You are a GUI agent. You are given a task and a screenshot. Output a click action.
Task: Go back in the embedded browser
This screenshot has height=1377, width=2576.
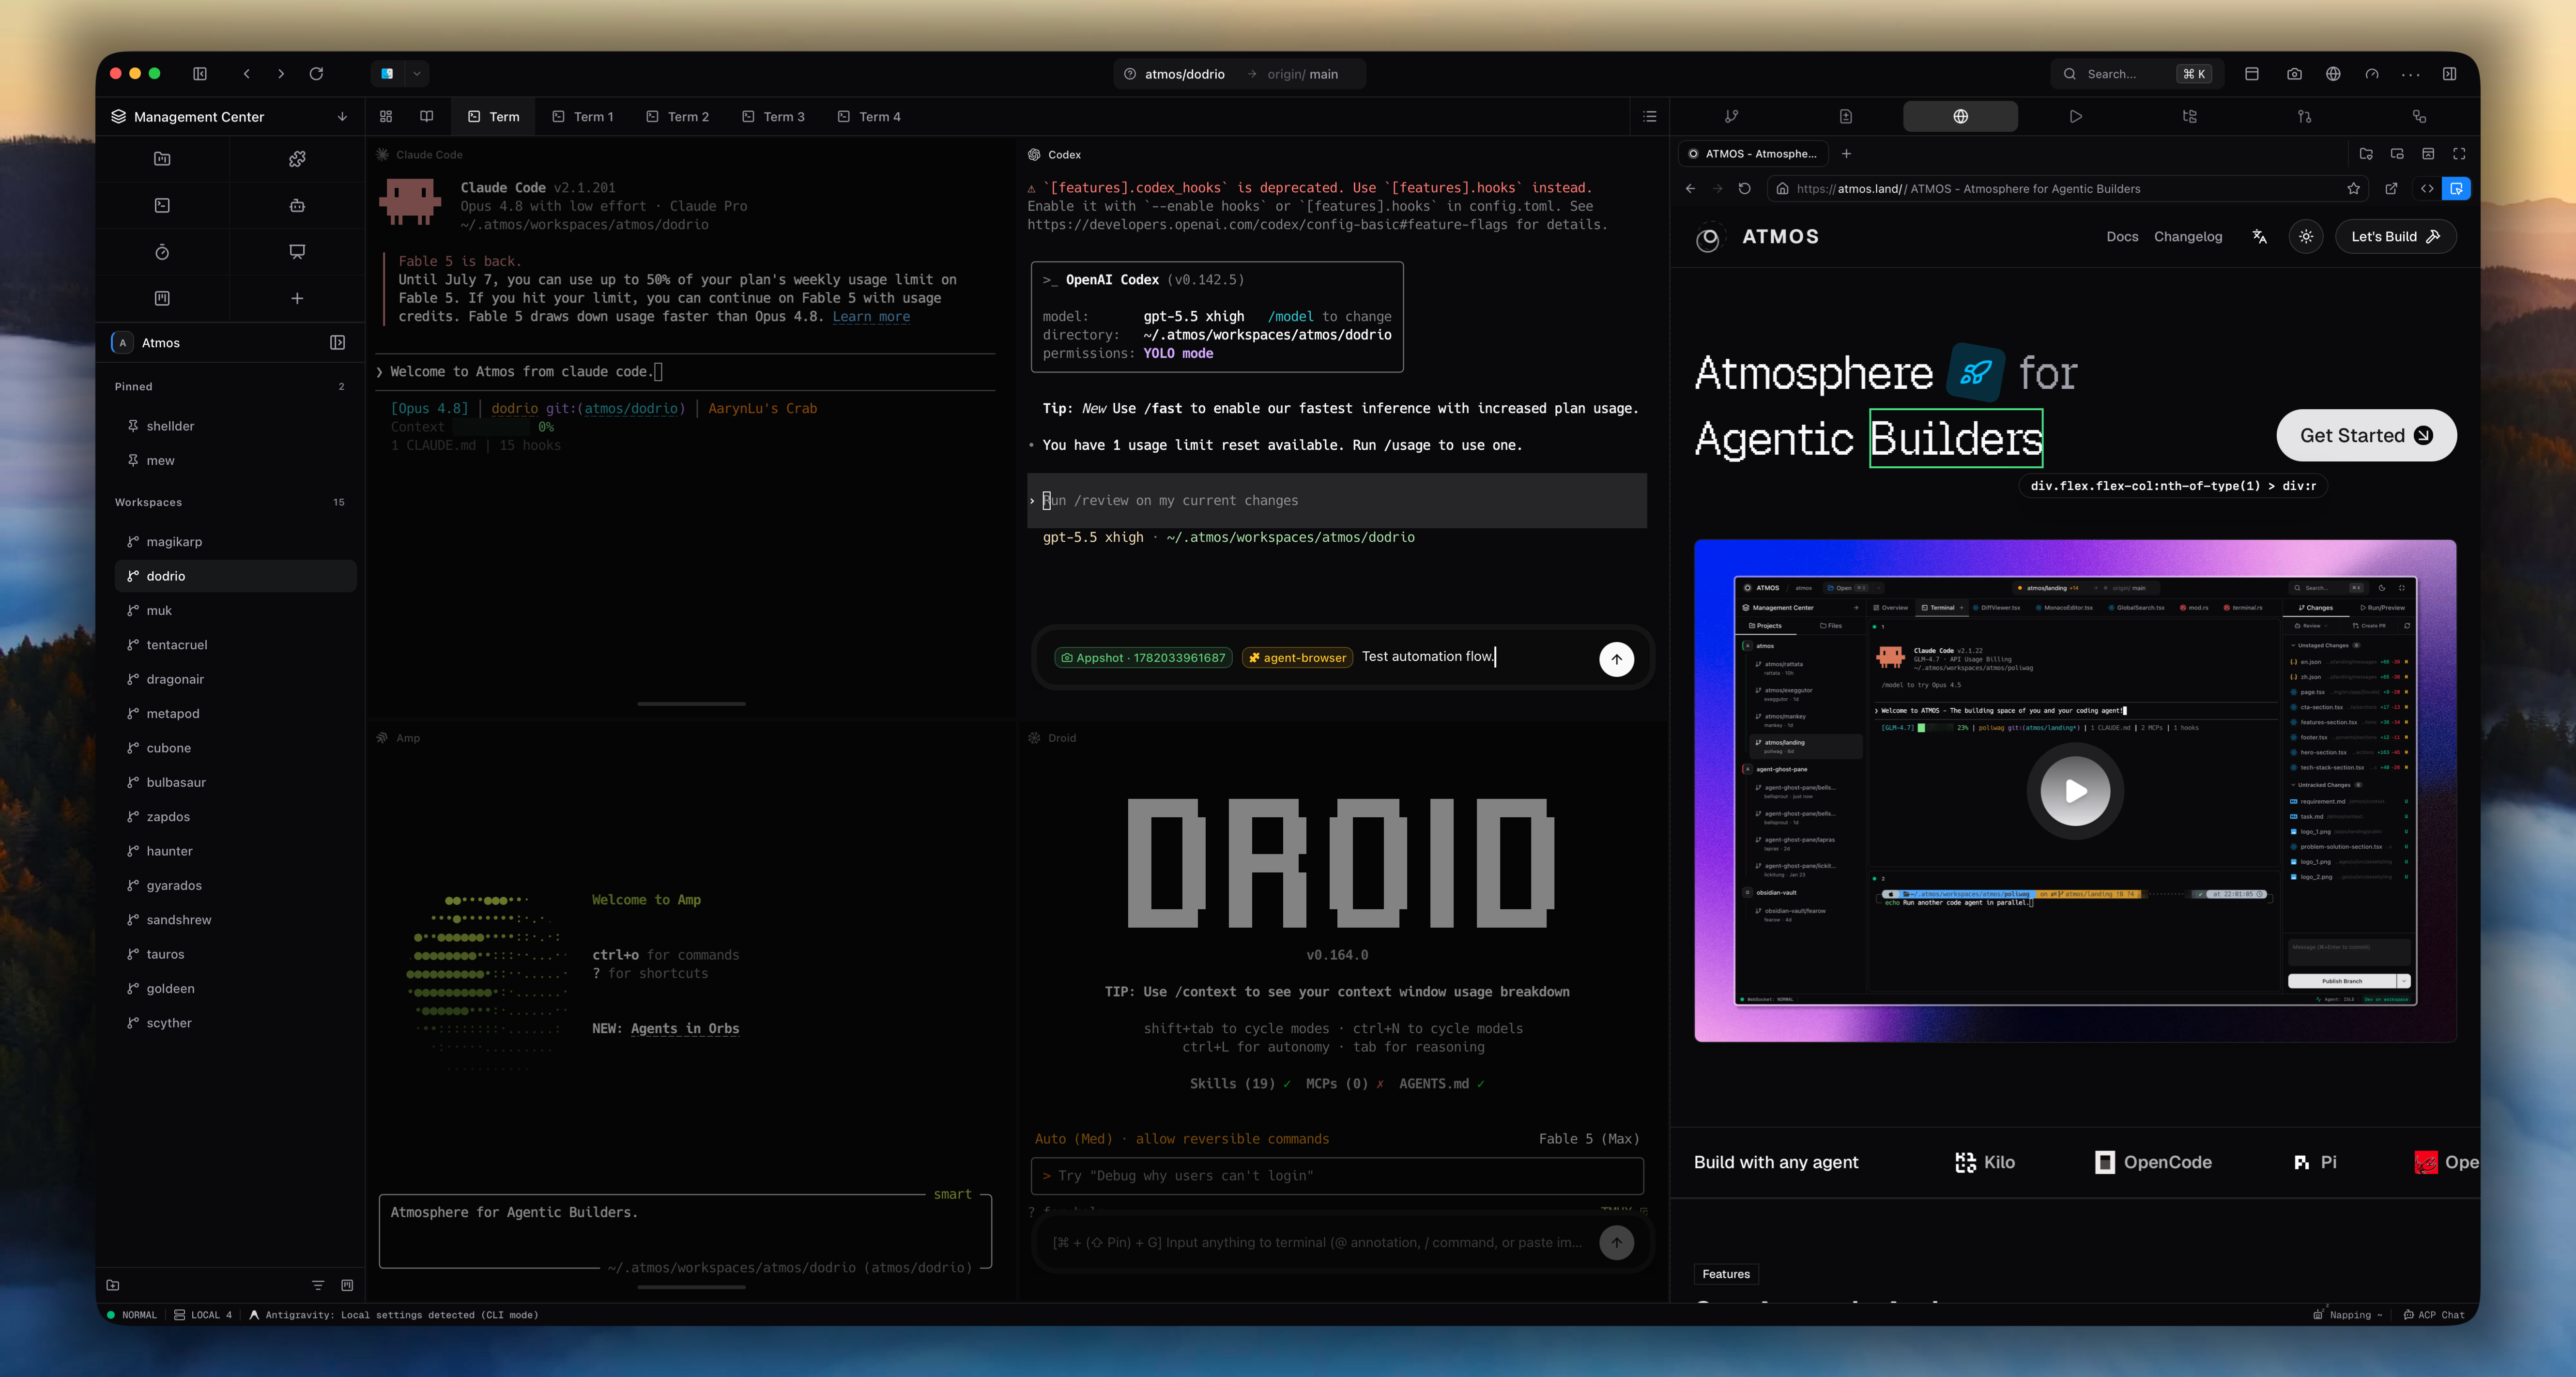pos(1690,189)
